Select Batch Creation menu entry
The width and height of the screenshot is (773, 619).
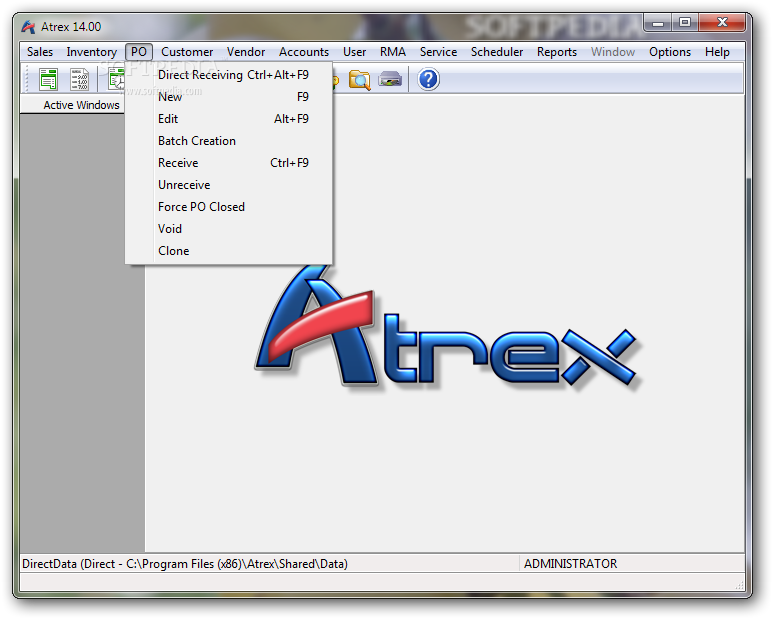coord(229,141)
